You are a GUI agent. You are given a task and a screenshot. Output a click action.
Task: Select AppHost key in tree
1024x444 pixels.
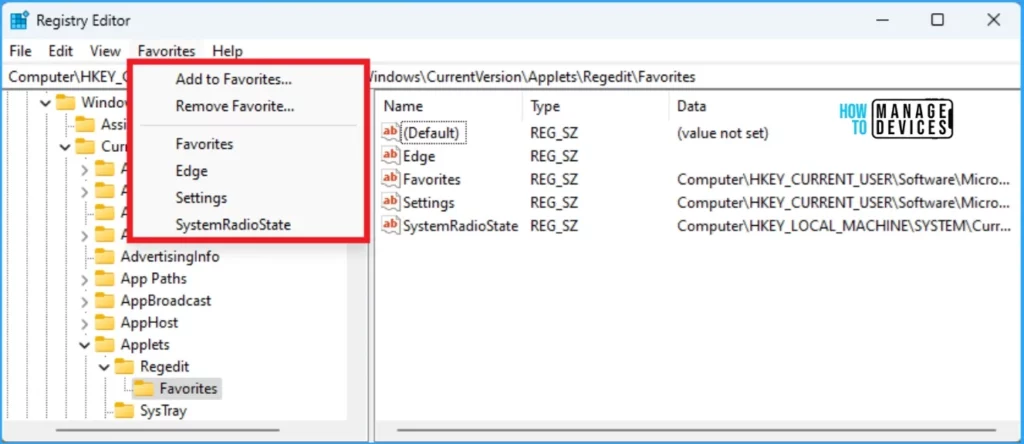[x=149, y=323]
